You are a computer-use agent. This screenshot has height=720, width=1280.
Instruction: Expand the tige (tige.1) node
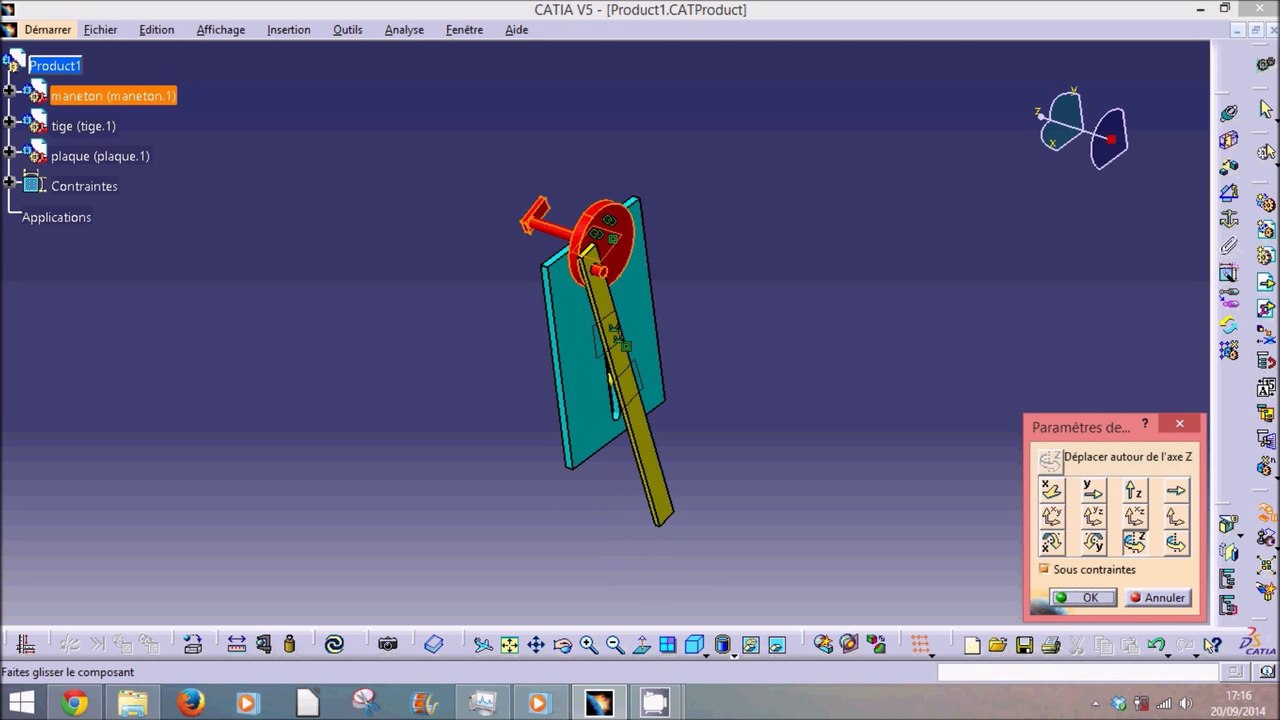9,121
